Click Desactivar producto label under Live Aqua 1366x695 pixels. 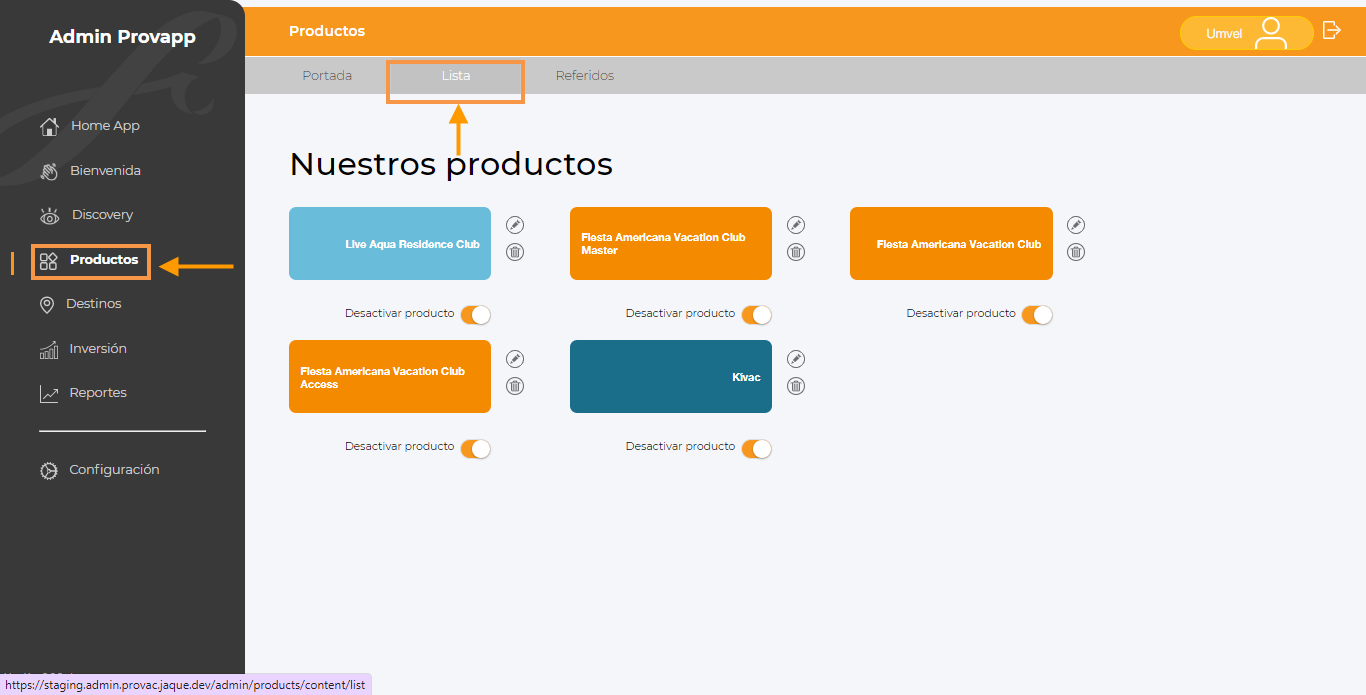point(399,313)
